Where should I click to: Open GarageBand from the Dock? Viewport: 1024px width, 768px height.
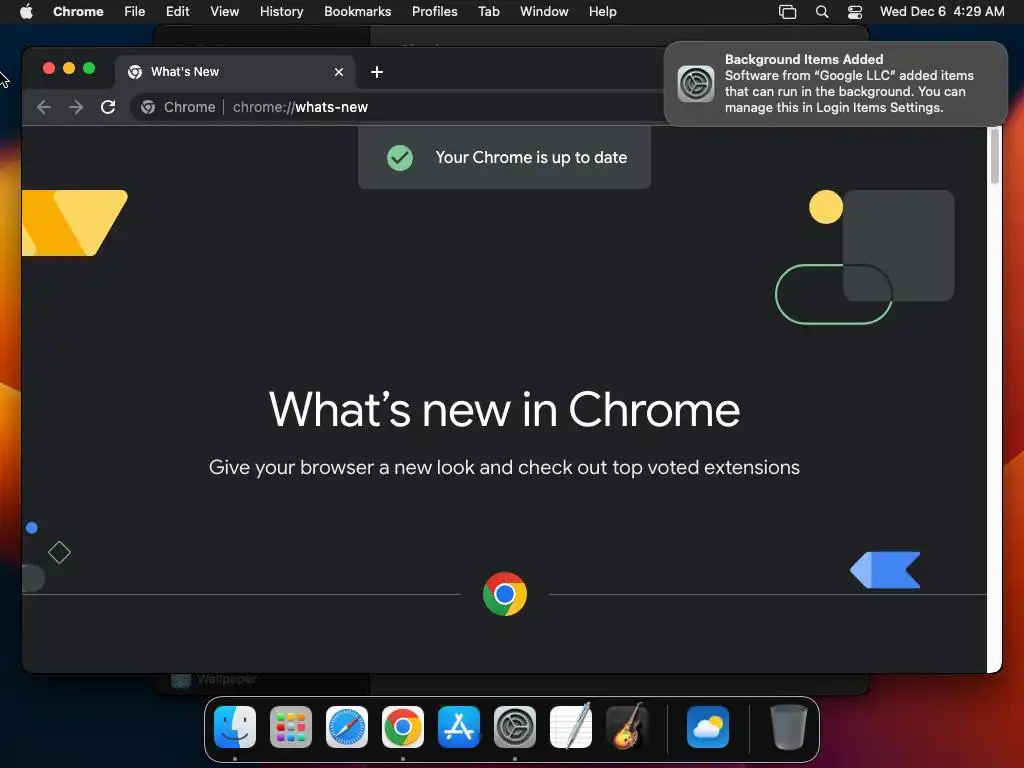tap(627, 727)
